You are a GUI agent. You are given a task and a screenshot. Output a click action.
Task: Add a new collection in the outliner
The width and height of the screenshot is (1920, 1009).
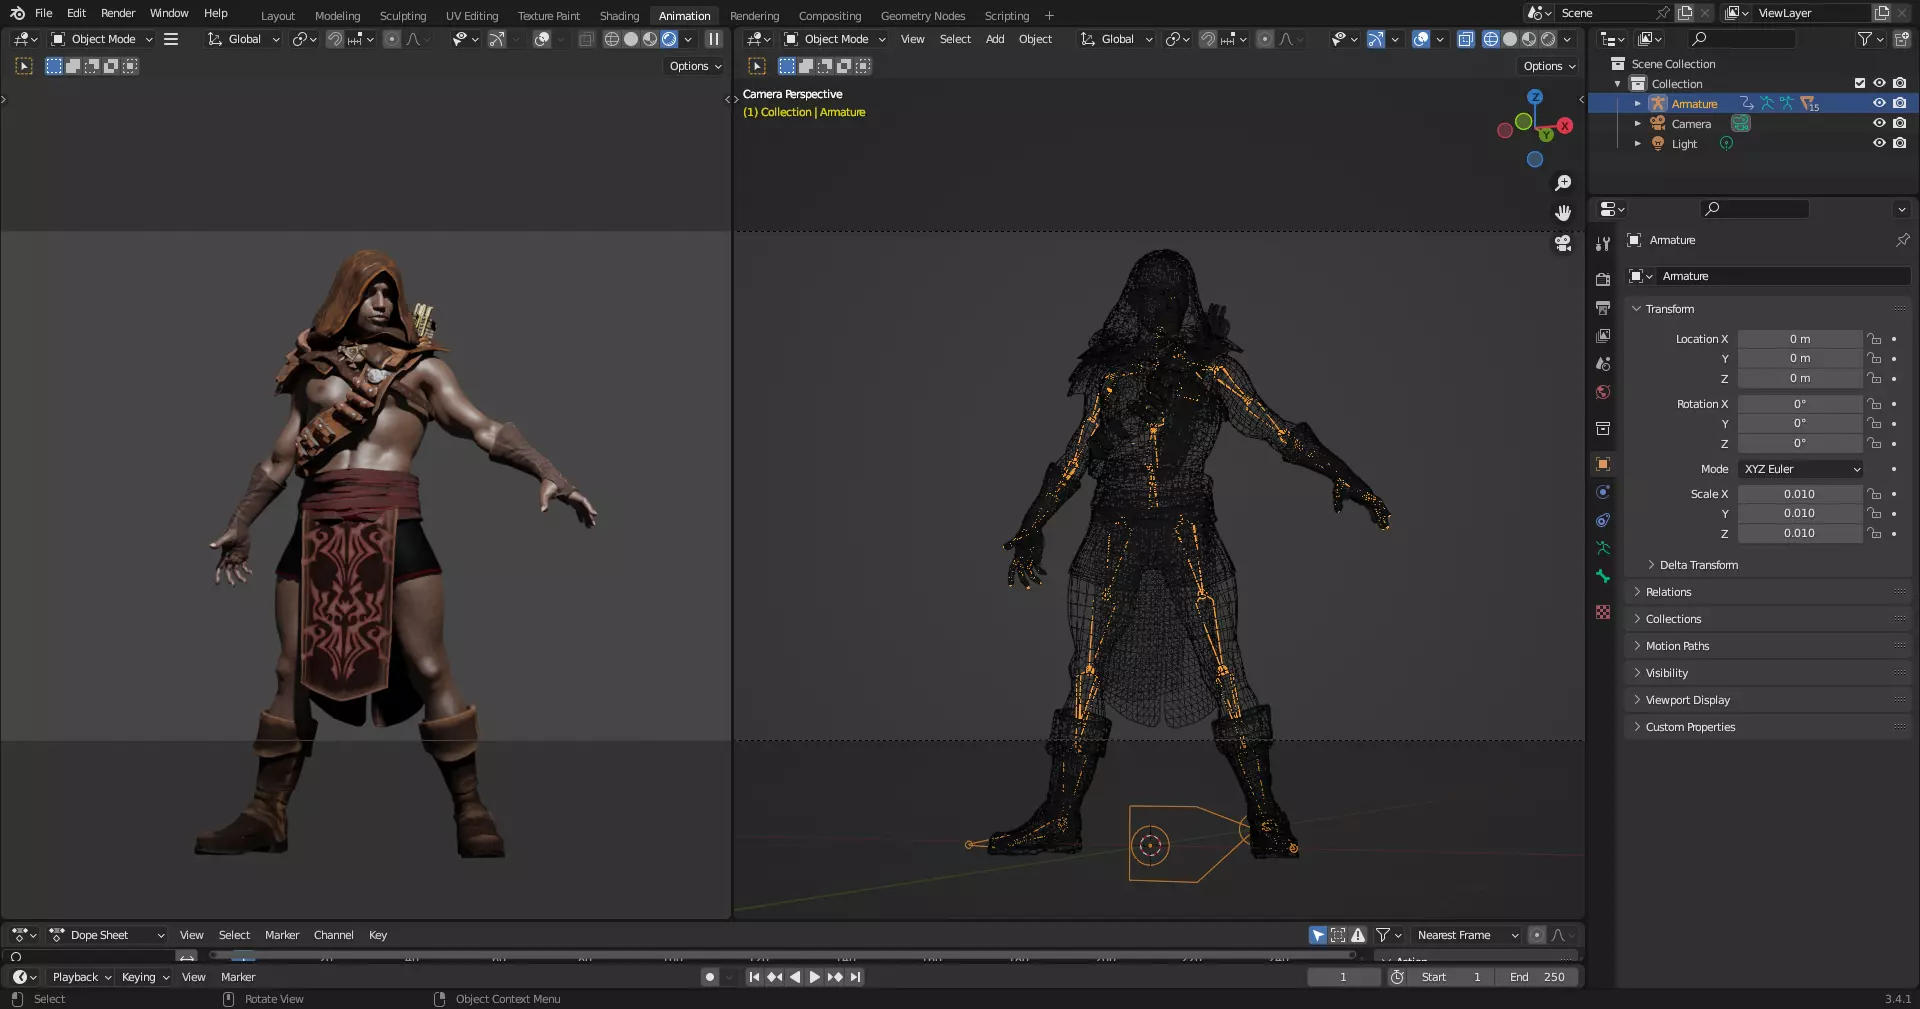[1901, 39]
